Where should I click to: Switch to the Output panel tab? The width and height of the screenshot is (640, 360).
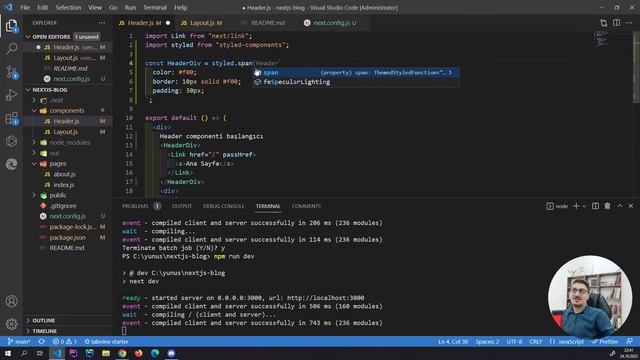[182, 206]
